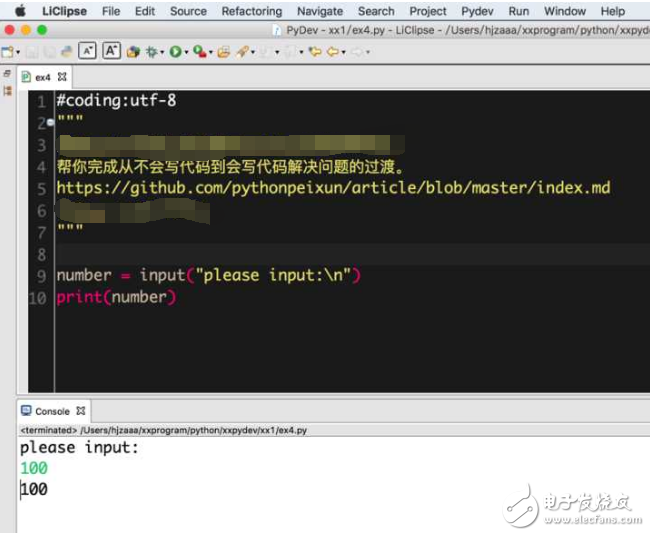Click the back navigation yellow arrow
650x536 pixels.
tap(332, 52)
